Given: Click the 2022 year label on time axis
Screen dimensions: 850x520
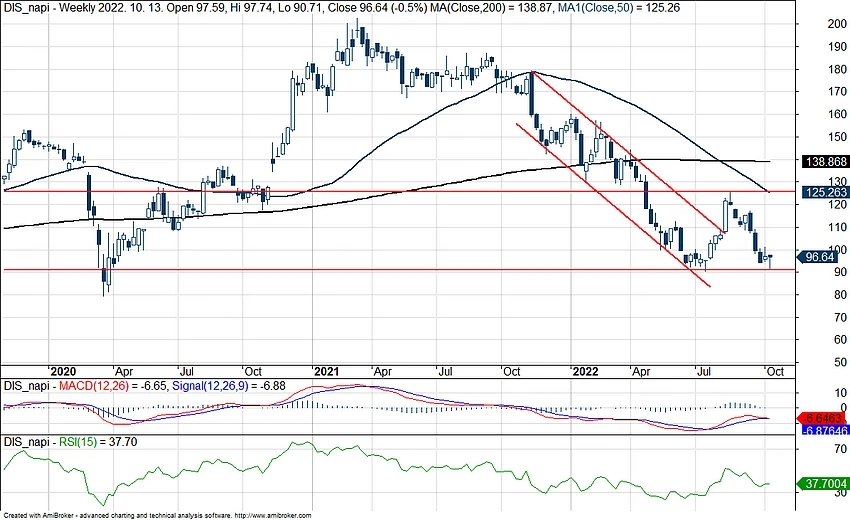Looking at the screenshot, I should click(585, 371).
